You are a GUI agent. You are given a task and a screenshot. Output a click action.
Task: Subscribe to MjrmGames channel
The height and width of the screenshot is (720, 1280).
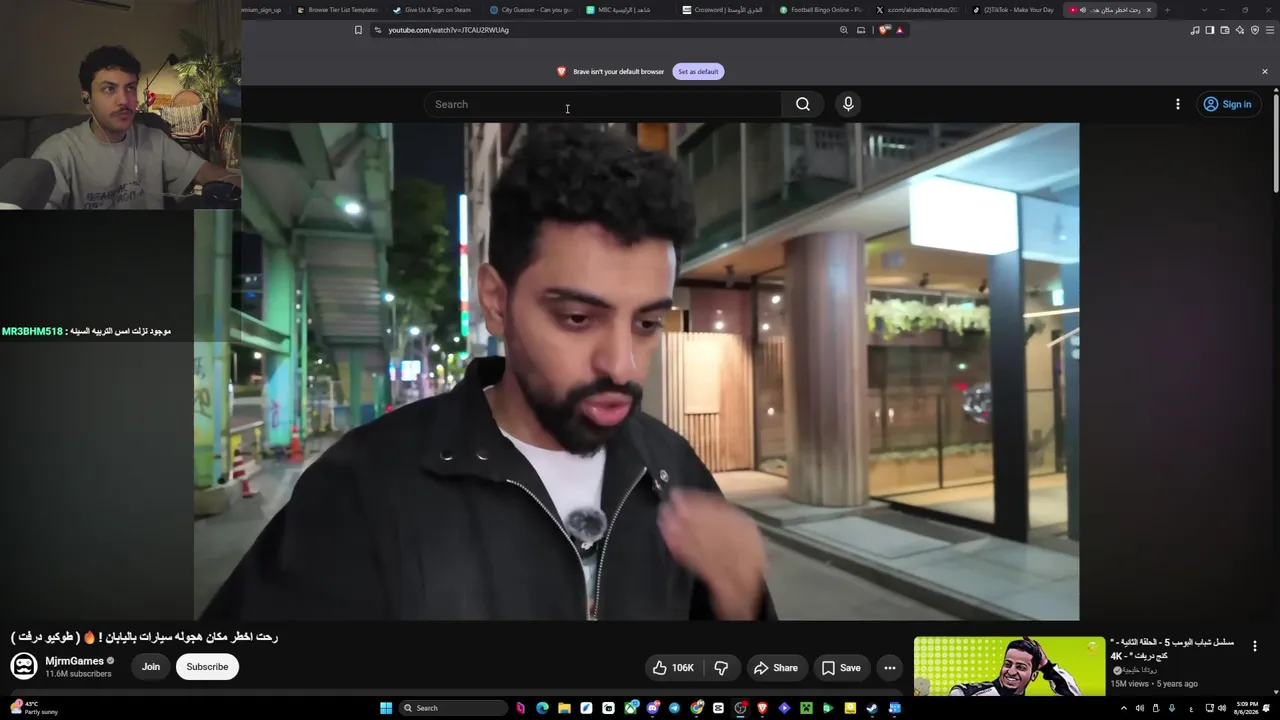tap(207, 667)
